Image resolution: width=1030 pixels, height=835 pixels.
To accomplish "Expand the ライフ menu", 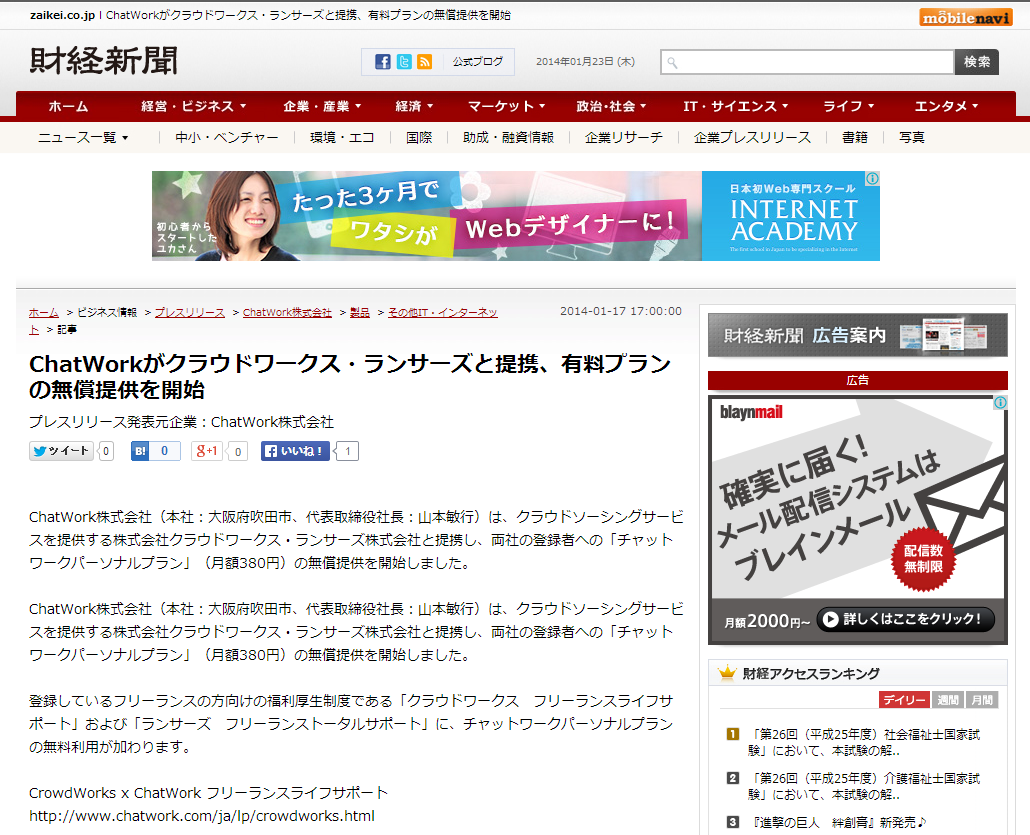I will click(x=849, y=106).
